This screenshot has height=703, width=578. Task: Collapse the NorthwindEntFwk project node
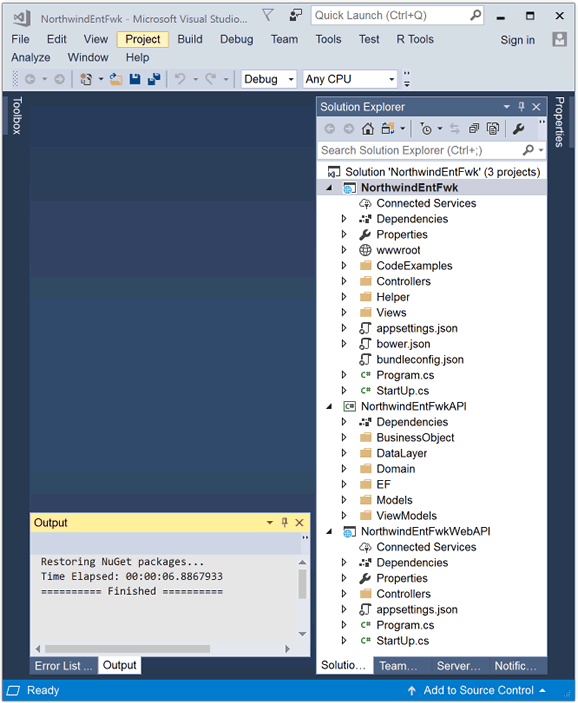(x=330, y=188)
